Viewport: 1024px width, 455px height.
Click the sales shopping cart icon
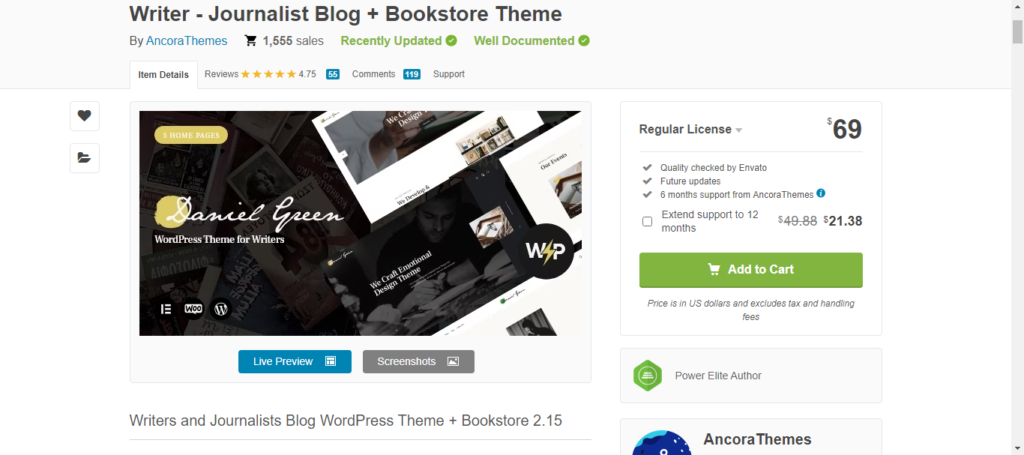250,41
